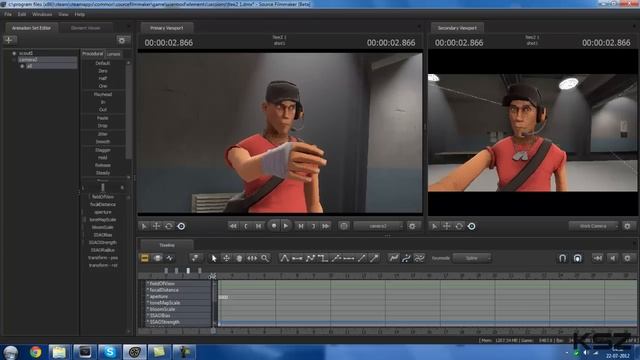Image resolution: width=640 pixels, height=360 pixels.
Task: Select the timeline hand pan tool
Action: [239, 258]
